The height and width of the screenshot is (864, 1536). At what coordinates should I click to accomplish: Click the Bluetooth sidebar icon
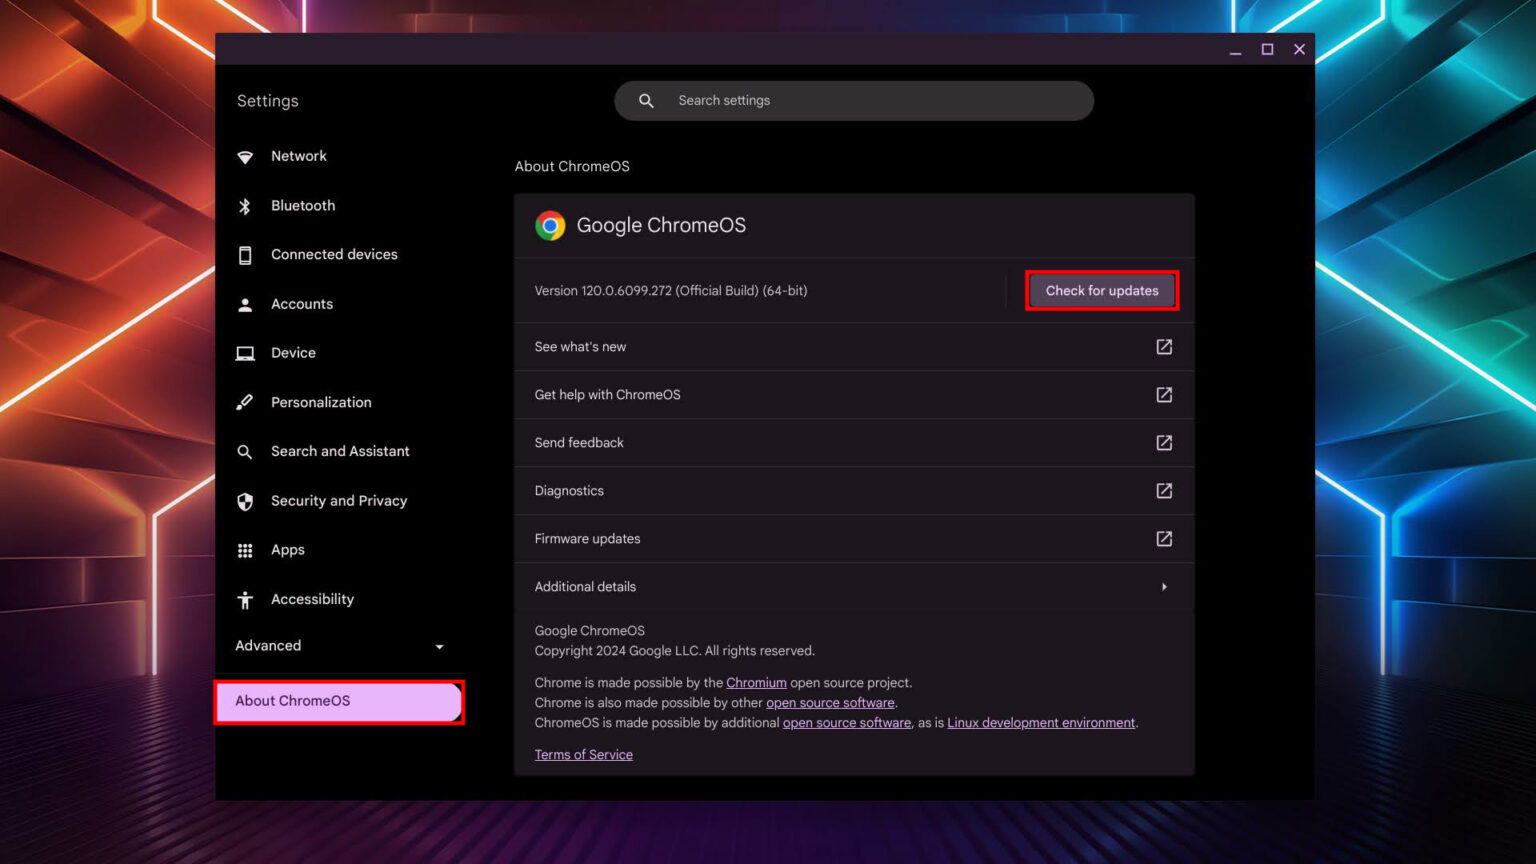coord(245,205)
